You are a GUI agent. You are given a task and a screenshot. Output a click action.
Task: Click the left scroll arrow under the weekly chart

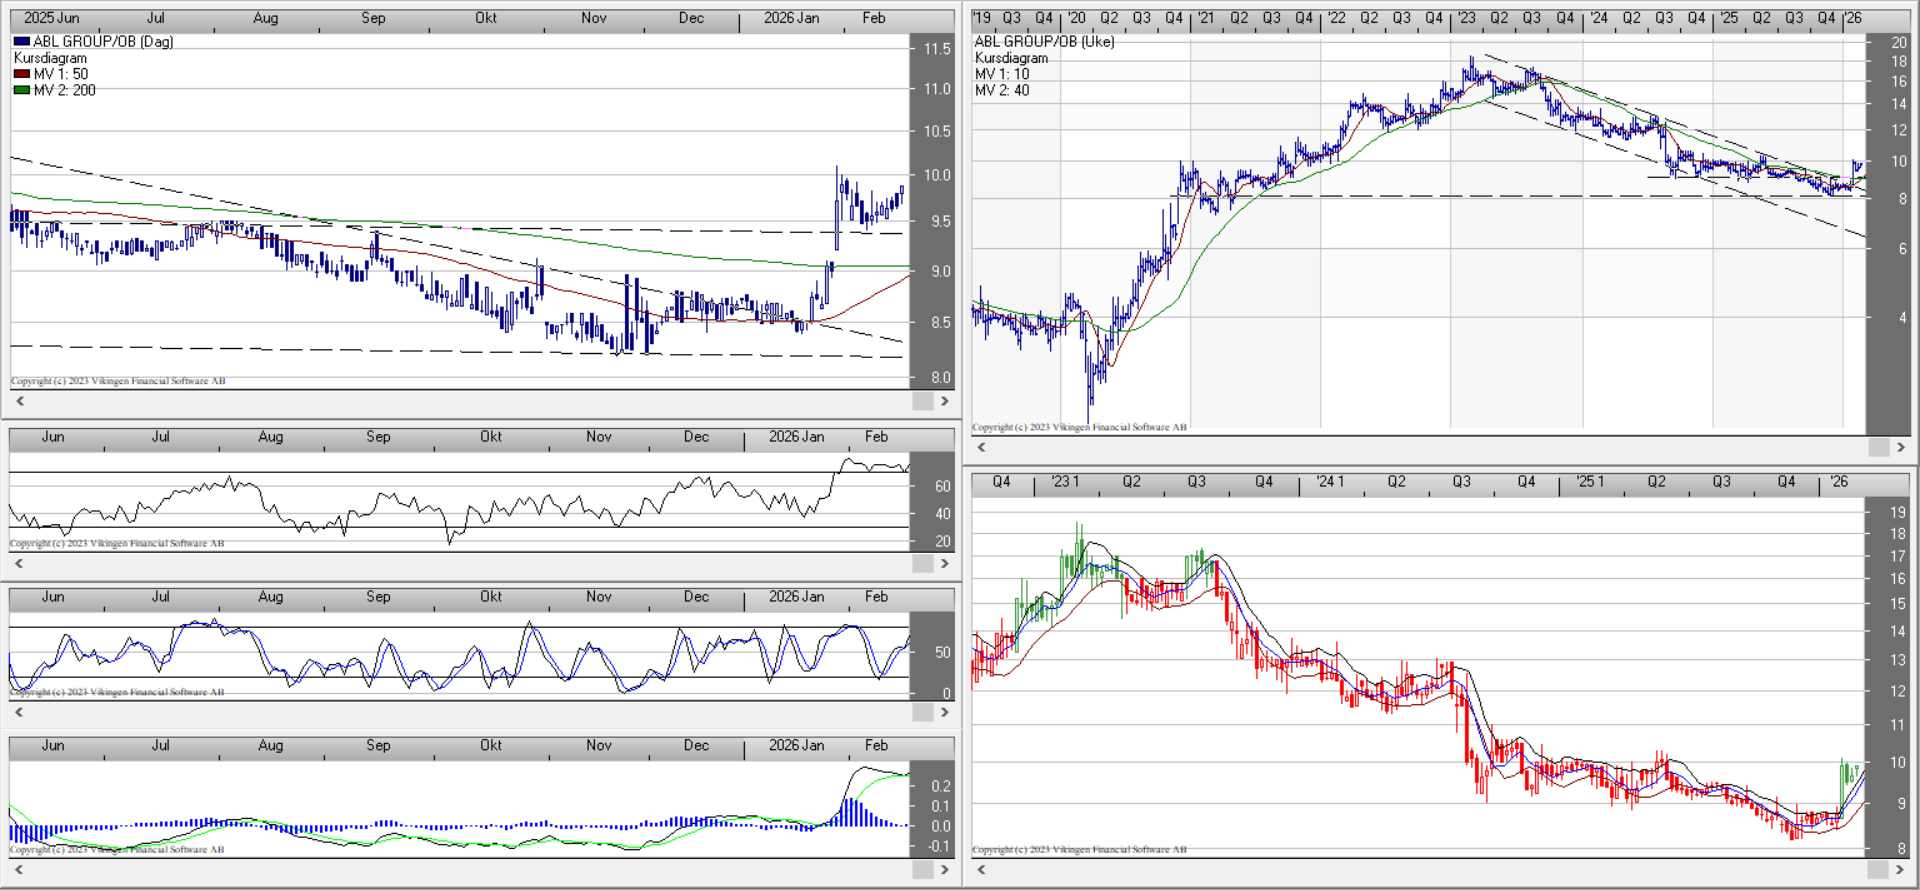981,447
